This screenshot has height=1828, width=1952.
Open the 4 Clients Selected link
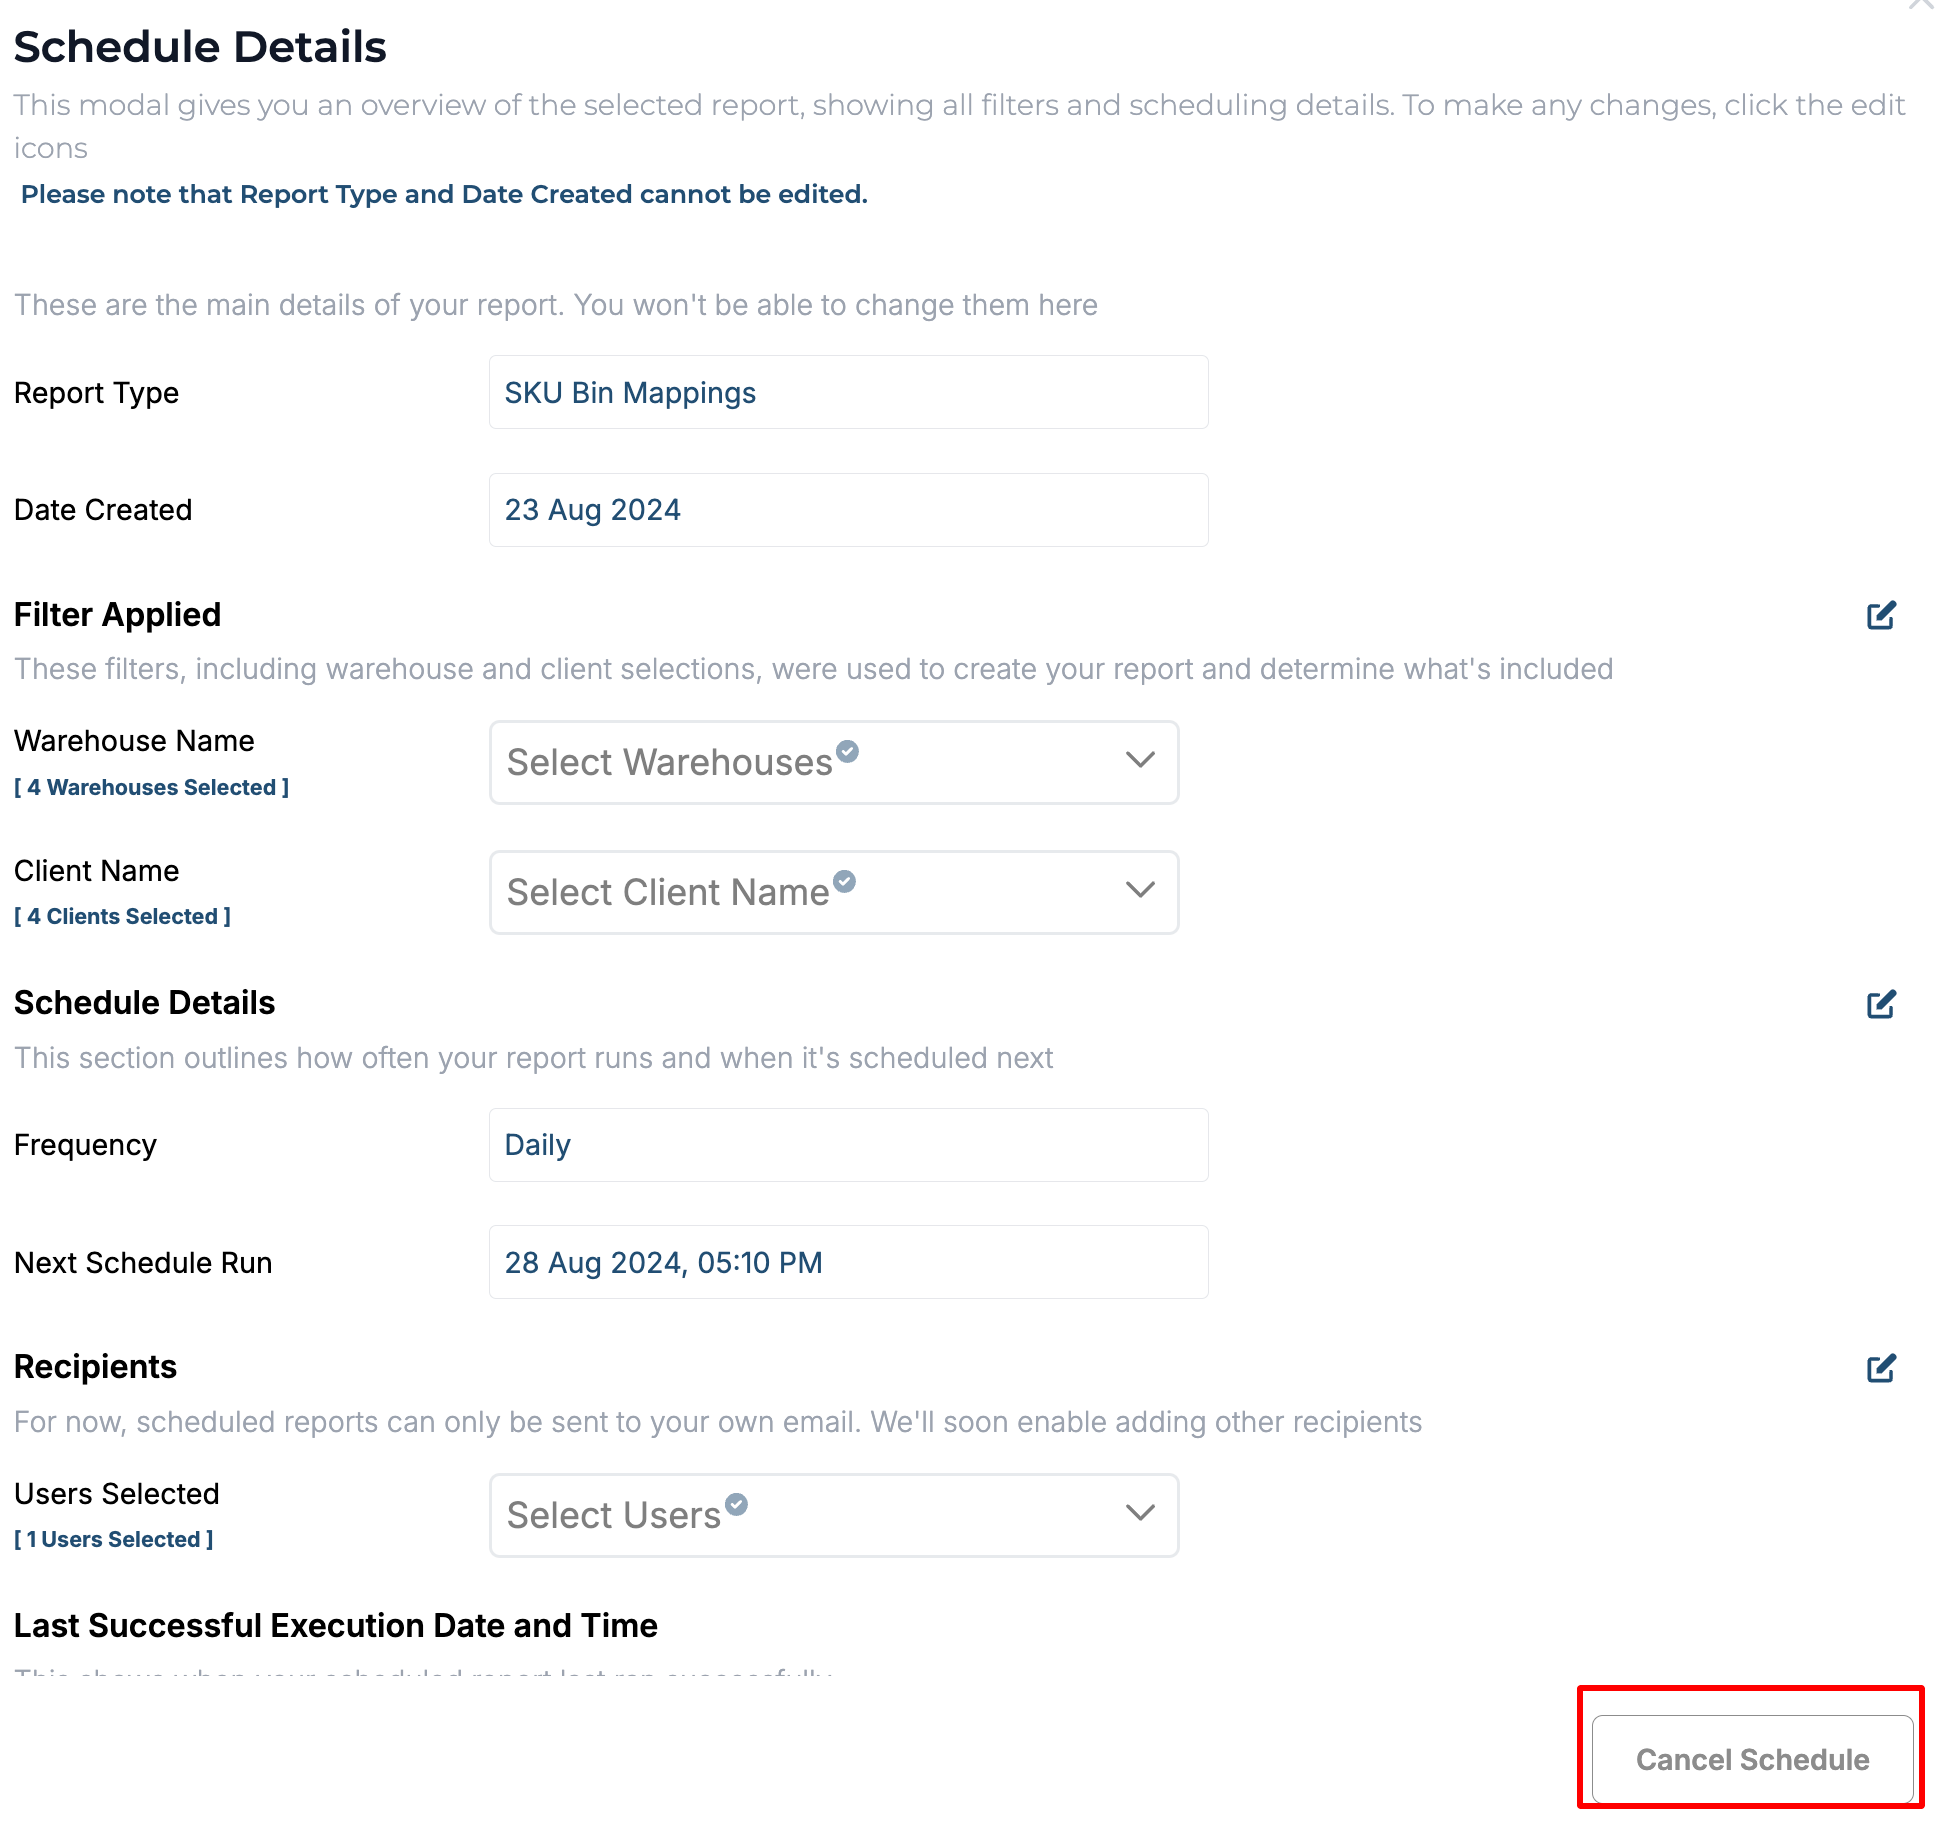click(x=122, y=917)
